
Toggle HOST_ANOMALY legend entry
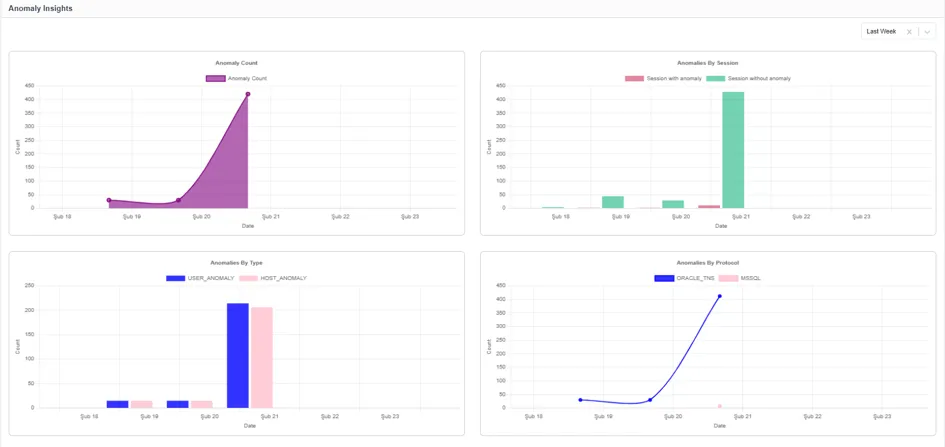(x=273, y=278)
